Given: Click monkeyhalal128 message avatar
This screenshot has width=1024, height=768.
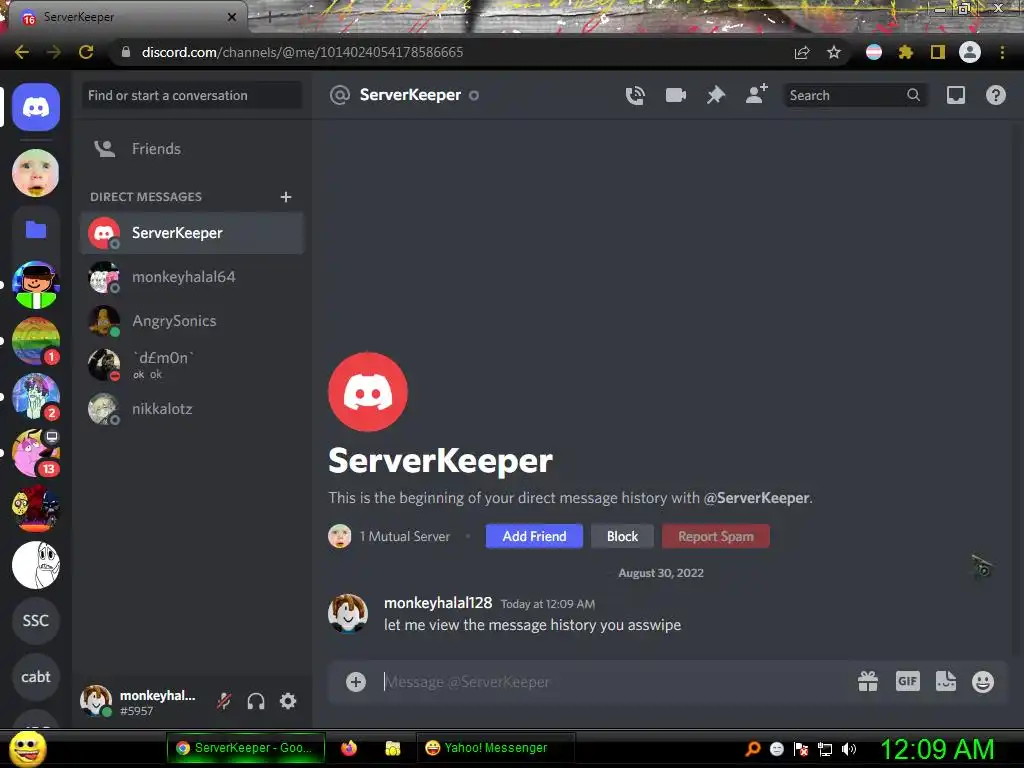Looking at the screenshot, I should click(x=348, y=613).
